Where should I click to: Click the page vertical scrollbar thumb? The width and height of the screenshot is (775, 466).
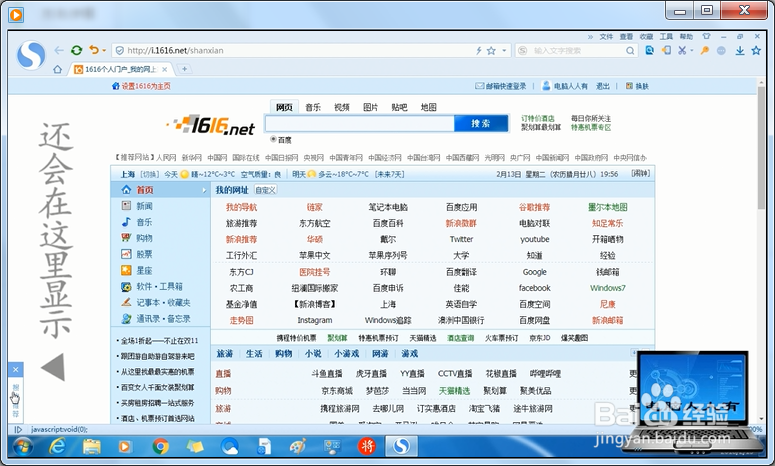coord(761,148)
